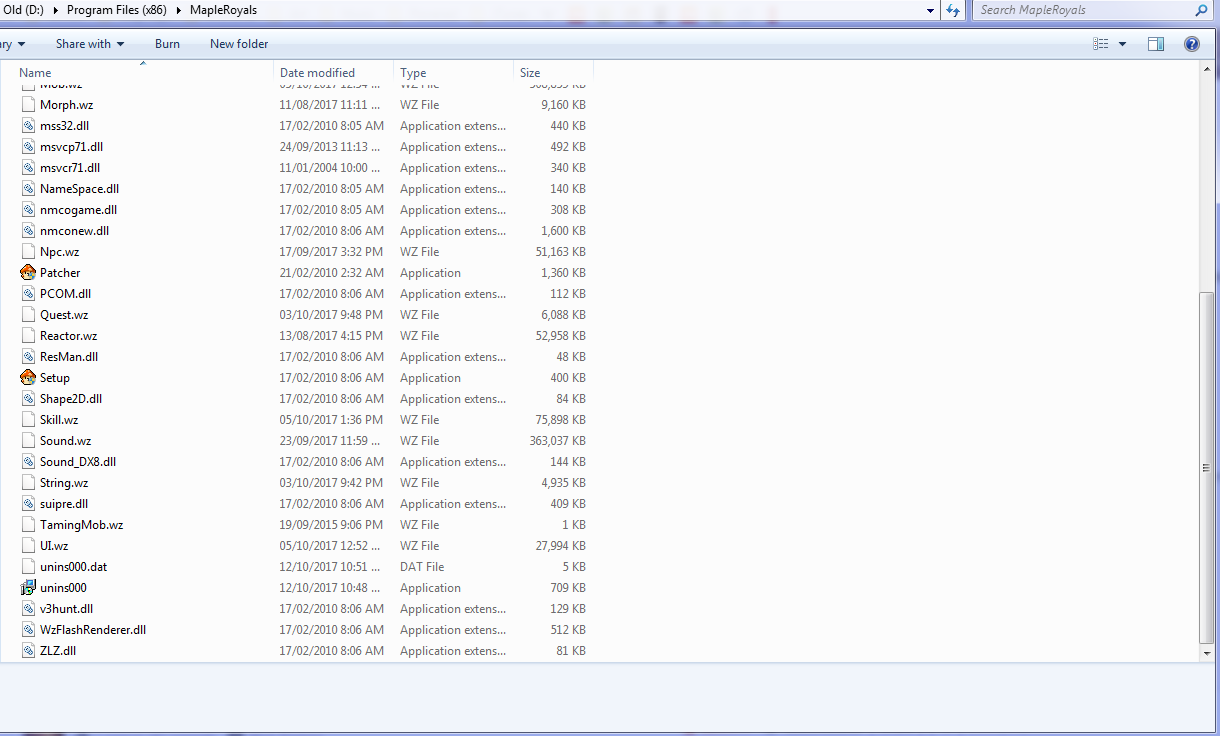Screen dimensions: 1220x736
Task: Open the view options dropdown arrow
Action: pyautogui.click(x=1122, y=44)
